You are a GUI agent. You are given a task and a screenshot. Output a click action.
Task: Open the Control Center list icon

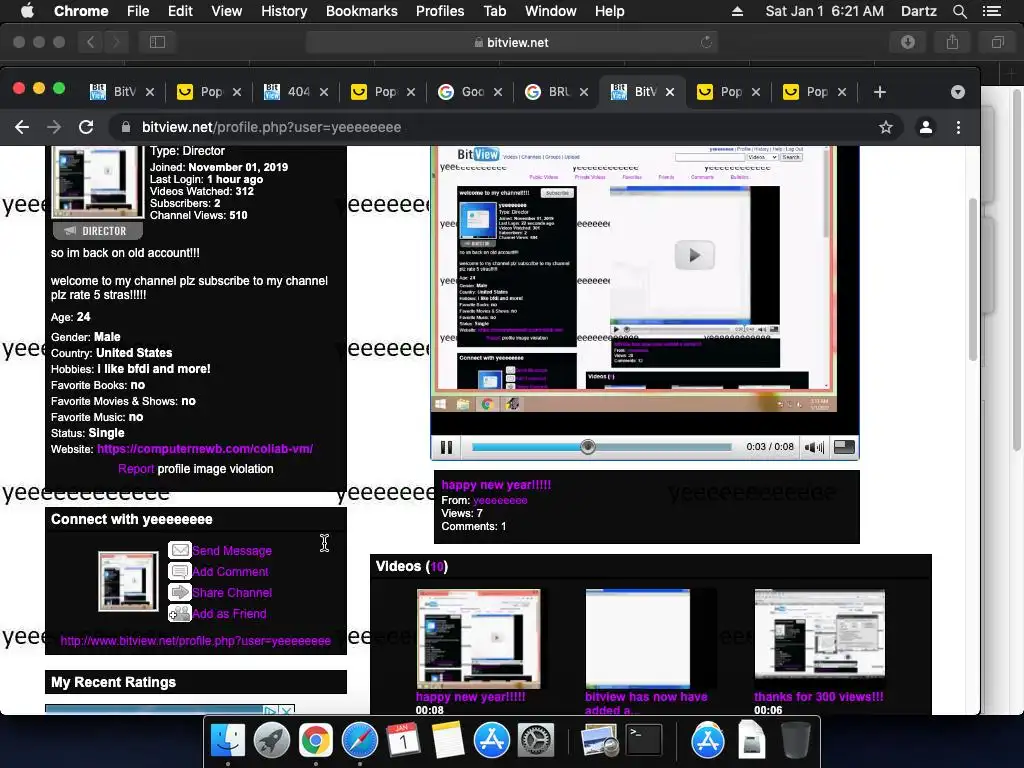coord(991,11)
